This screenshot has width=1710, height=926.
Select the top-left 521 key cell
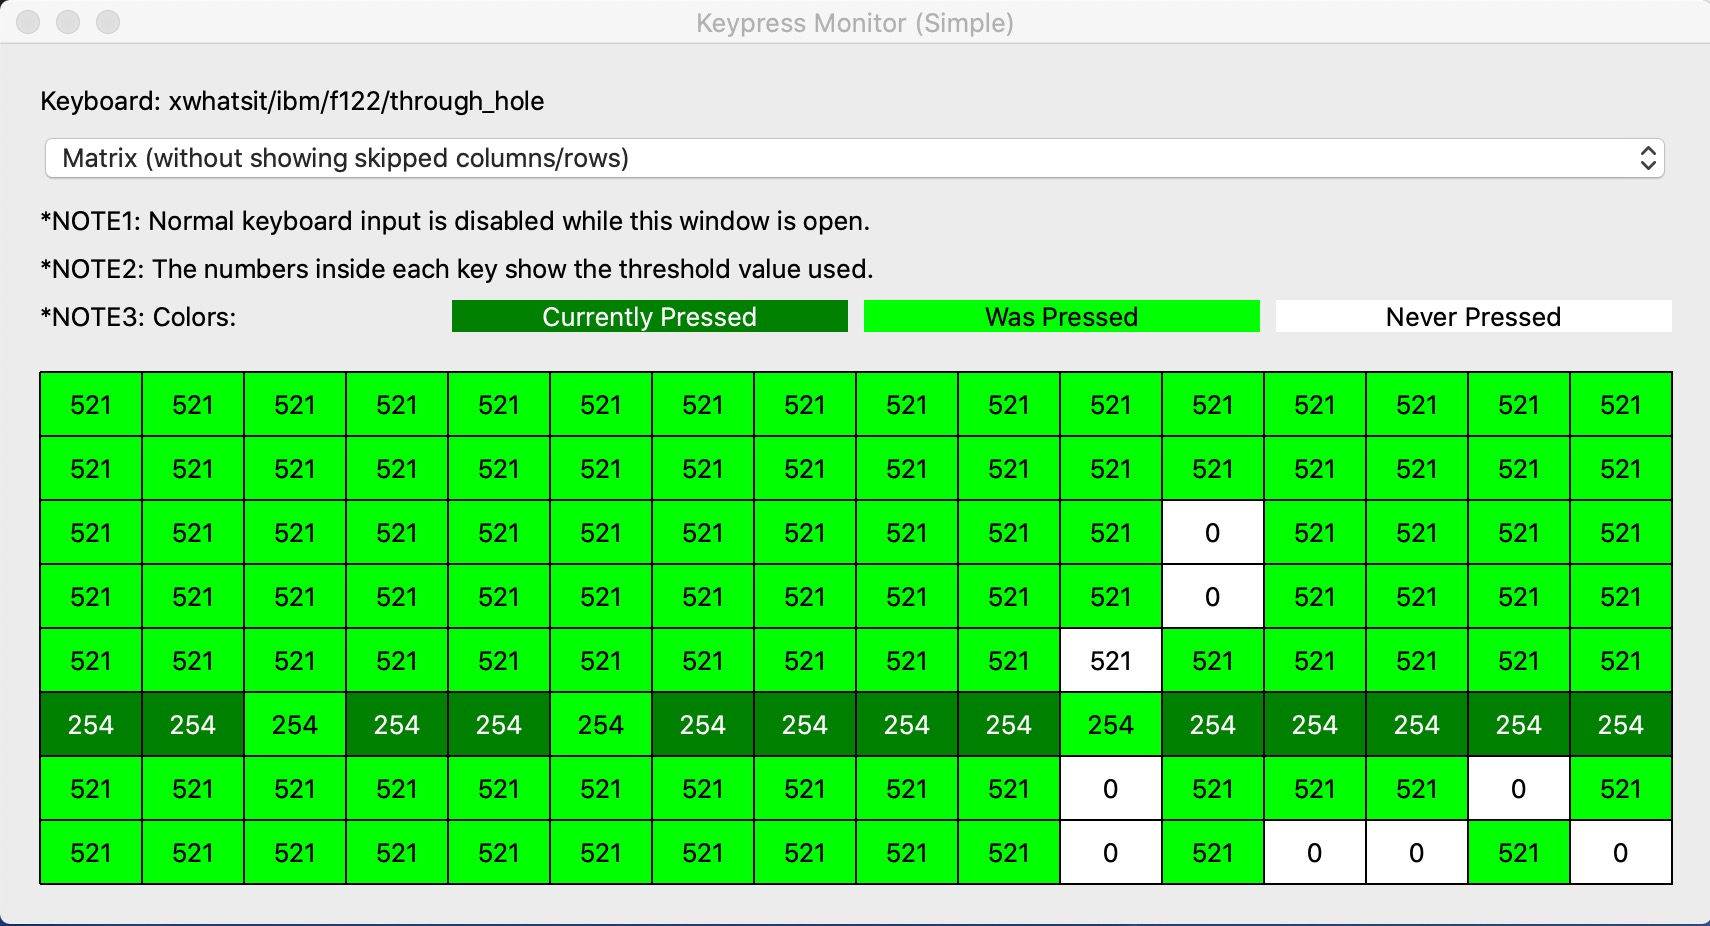[91, 405]
